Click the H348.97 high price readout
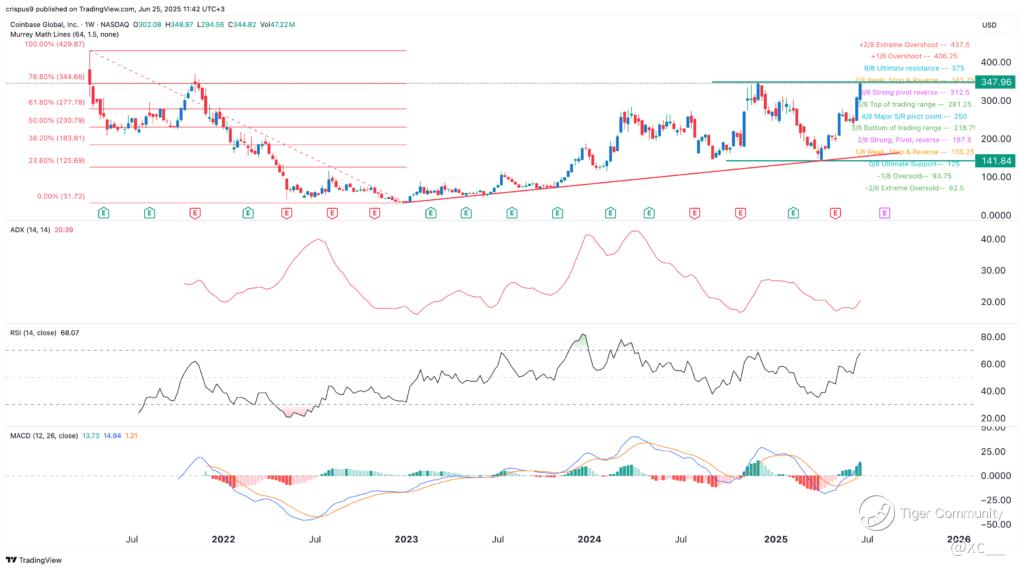Image resolution: width=1024 pixels, height=570 pixels. pyautogui.click(x=179, y=25)
